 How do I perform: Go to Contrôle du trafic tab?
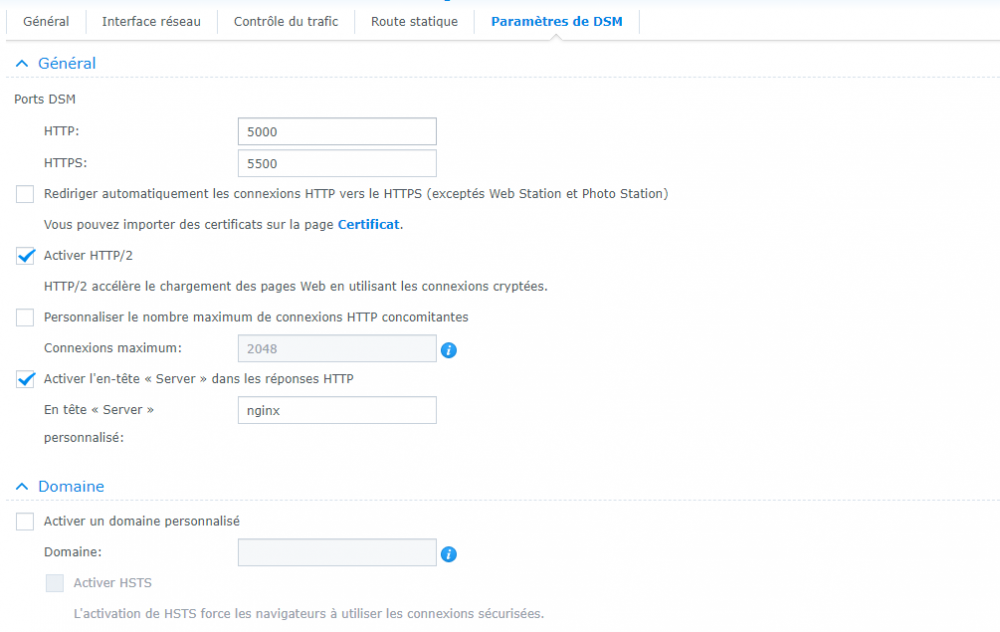286,21
